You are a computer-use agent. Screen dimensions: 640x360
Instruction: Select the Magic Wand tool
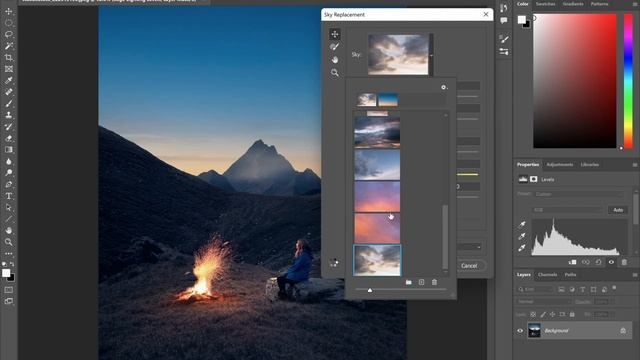point(9,46)
